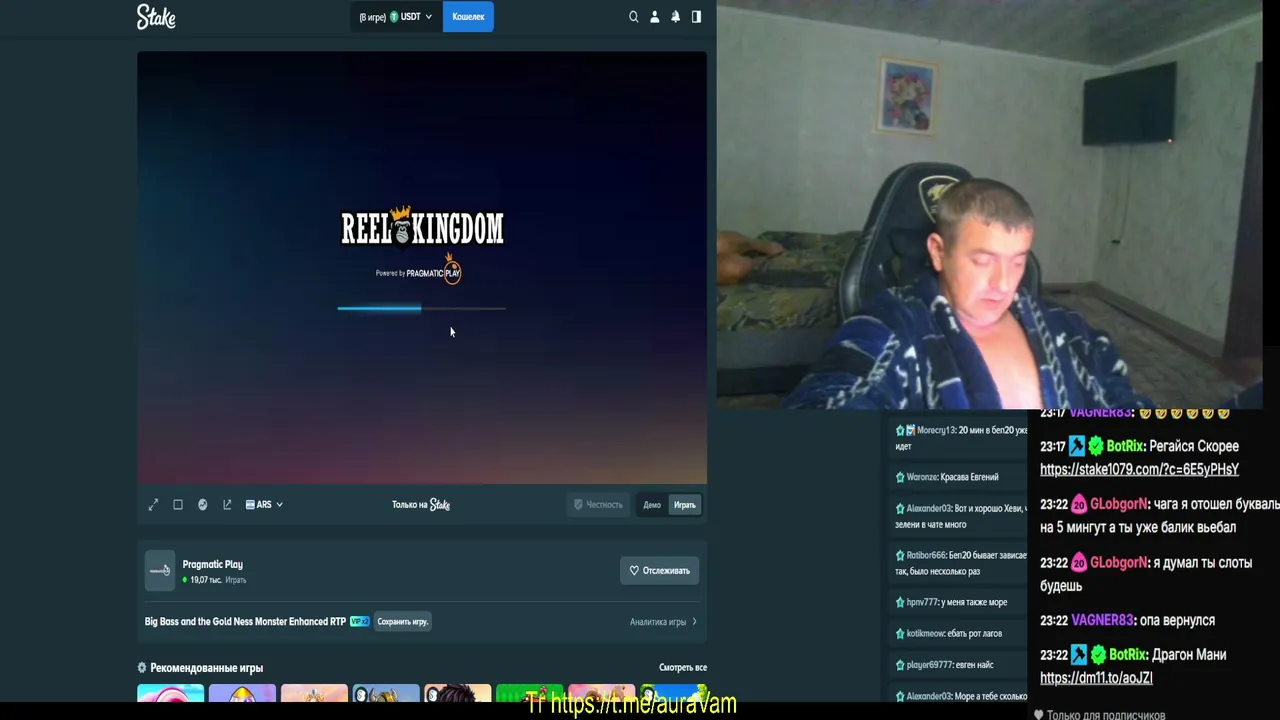
Task: Click the shield icon on the Честность button
Action: coord(578,505)
